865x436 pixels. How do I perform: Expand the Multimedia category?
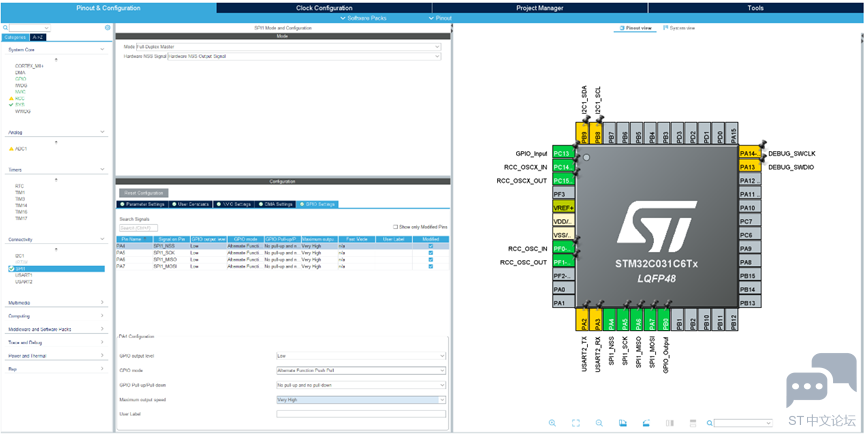point(102,302)
